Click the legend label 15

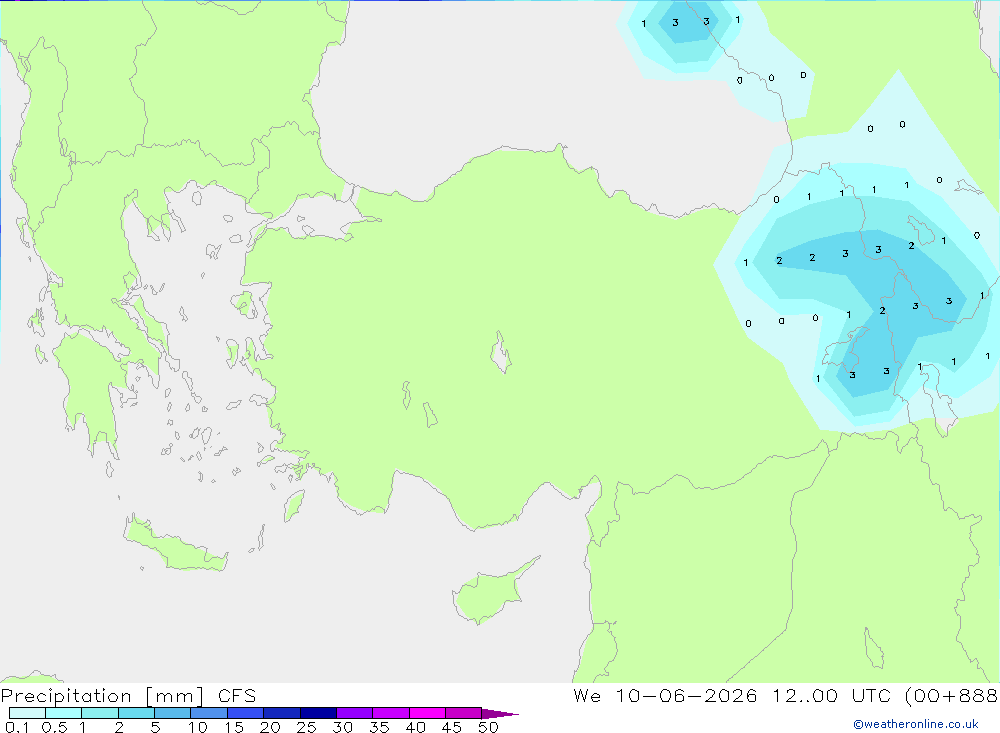234,727
